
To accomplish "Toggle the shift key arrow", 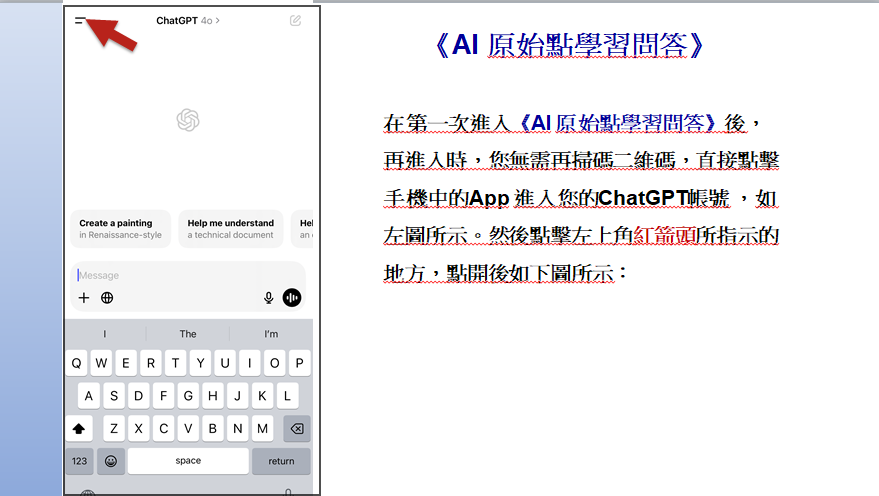I will pos(79,429).
